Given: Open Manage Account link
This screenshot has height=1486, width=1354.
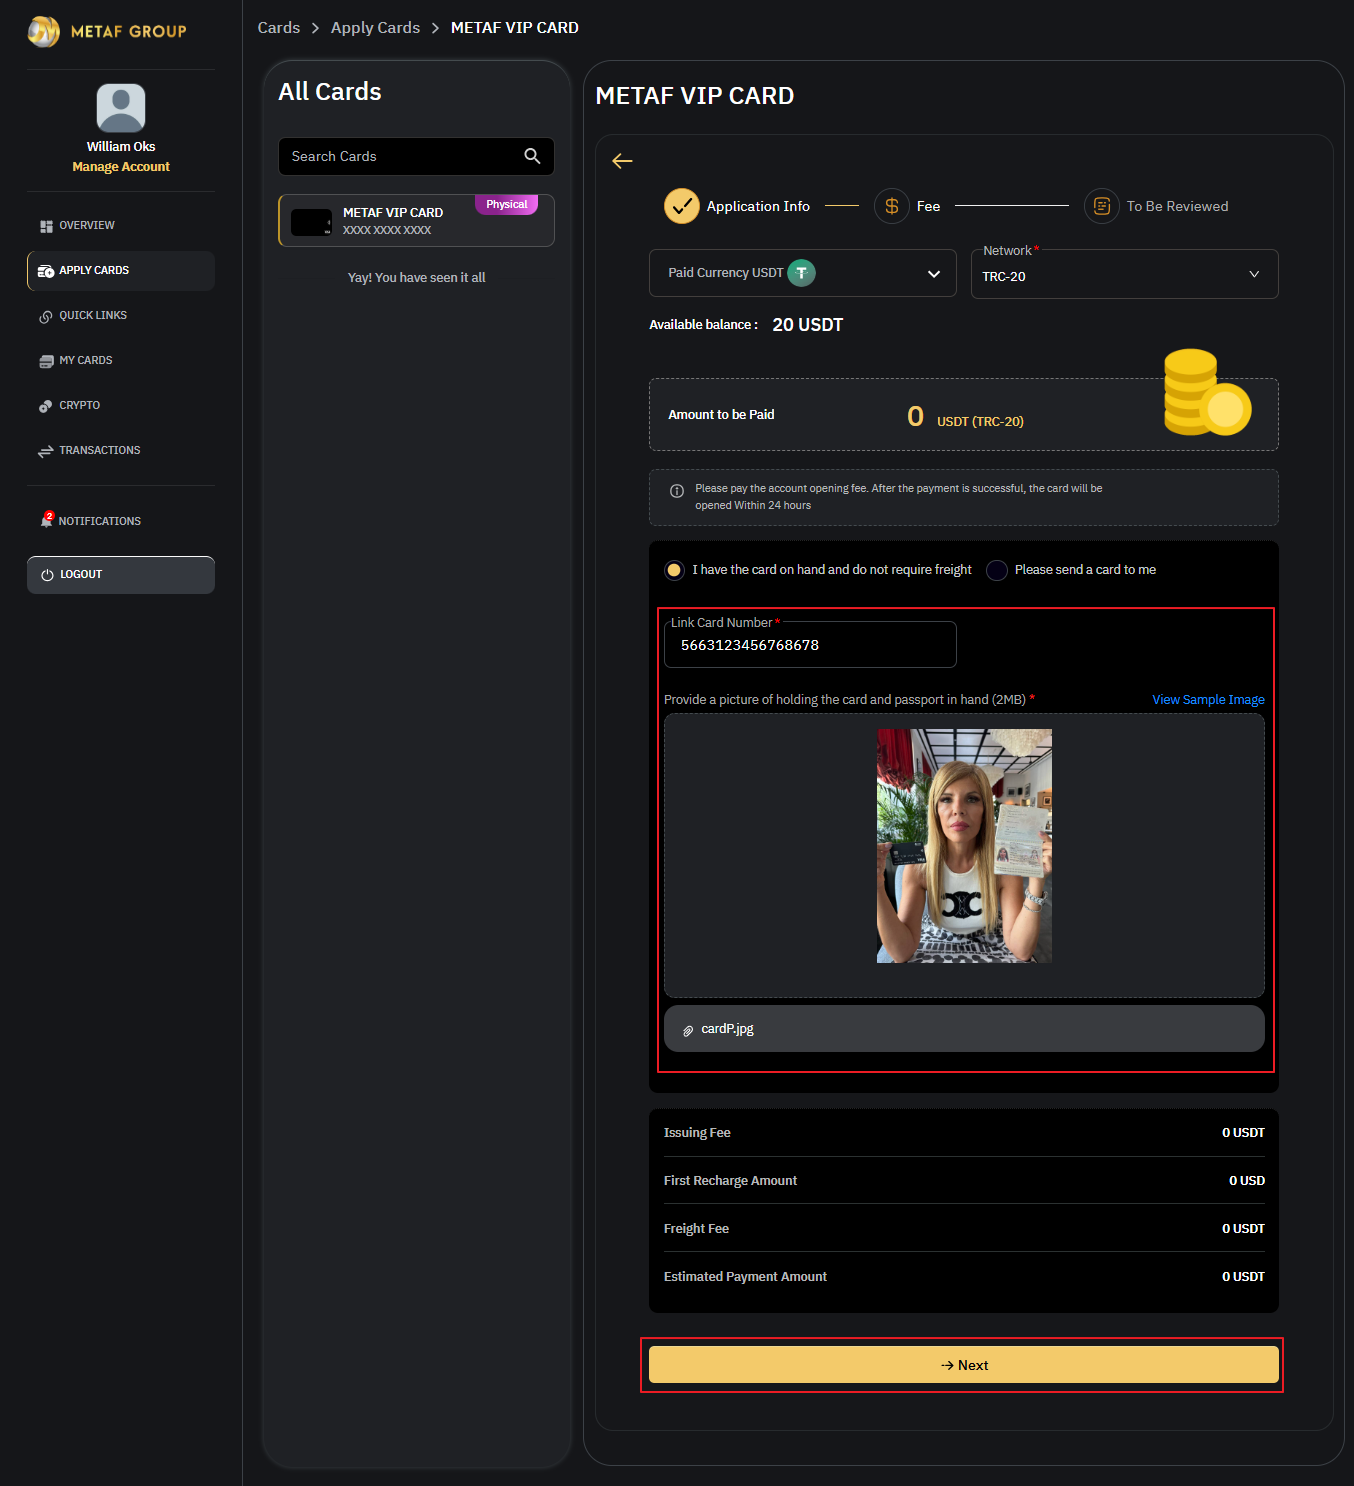Looking at the screenshot, I should pyautogui.click(x=121, y=167).
